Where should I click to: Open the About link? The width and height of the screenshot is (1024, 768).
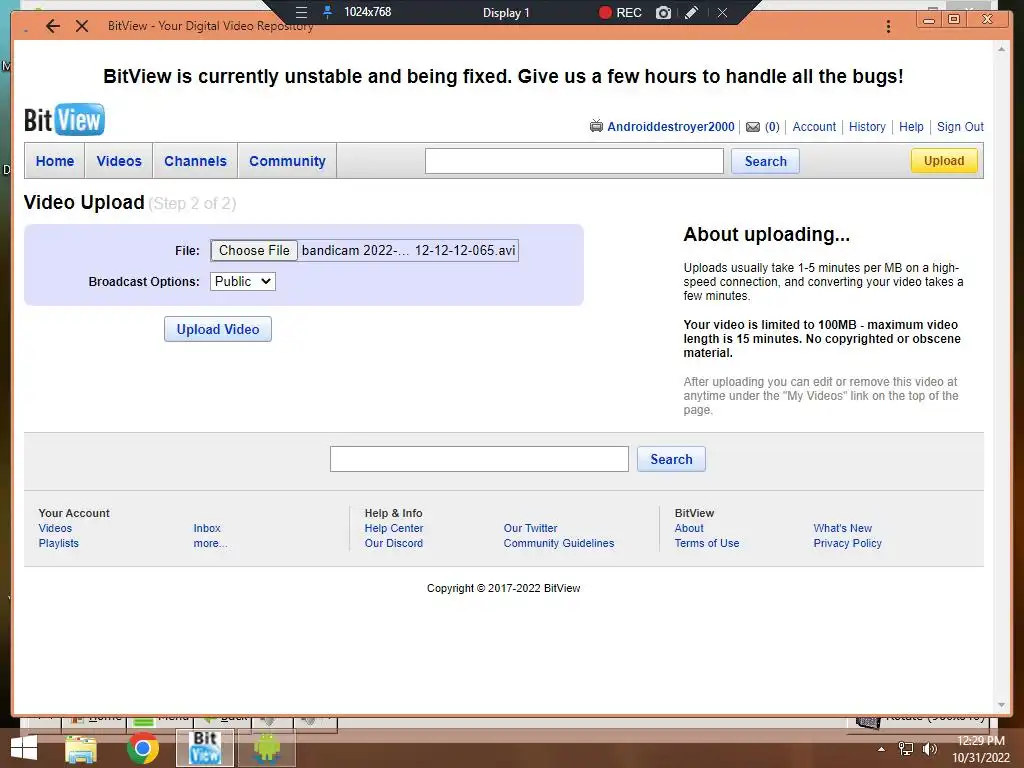tap(689, 528)
